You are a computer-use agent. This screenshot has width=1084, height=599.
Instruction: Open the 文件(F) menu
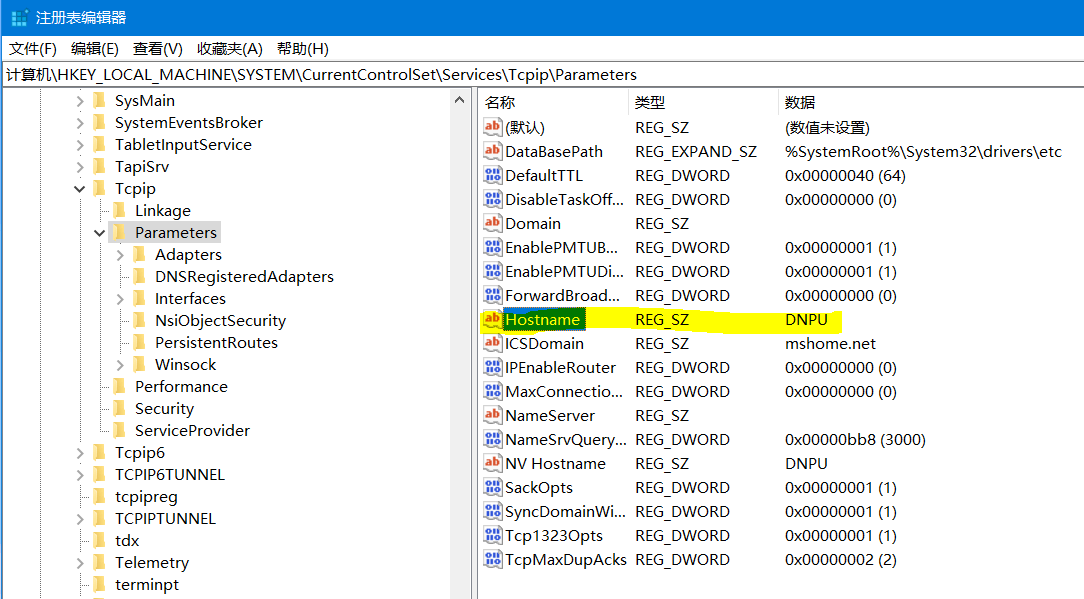click(x=33, y=49)
